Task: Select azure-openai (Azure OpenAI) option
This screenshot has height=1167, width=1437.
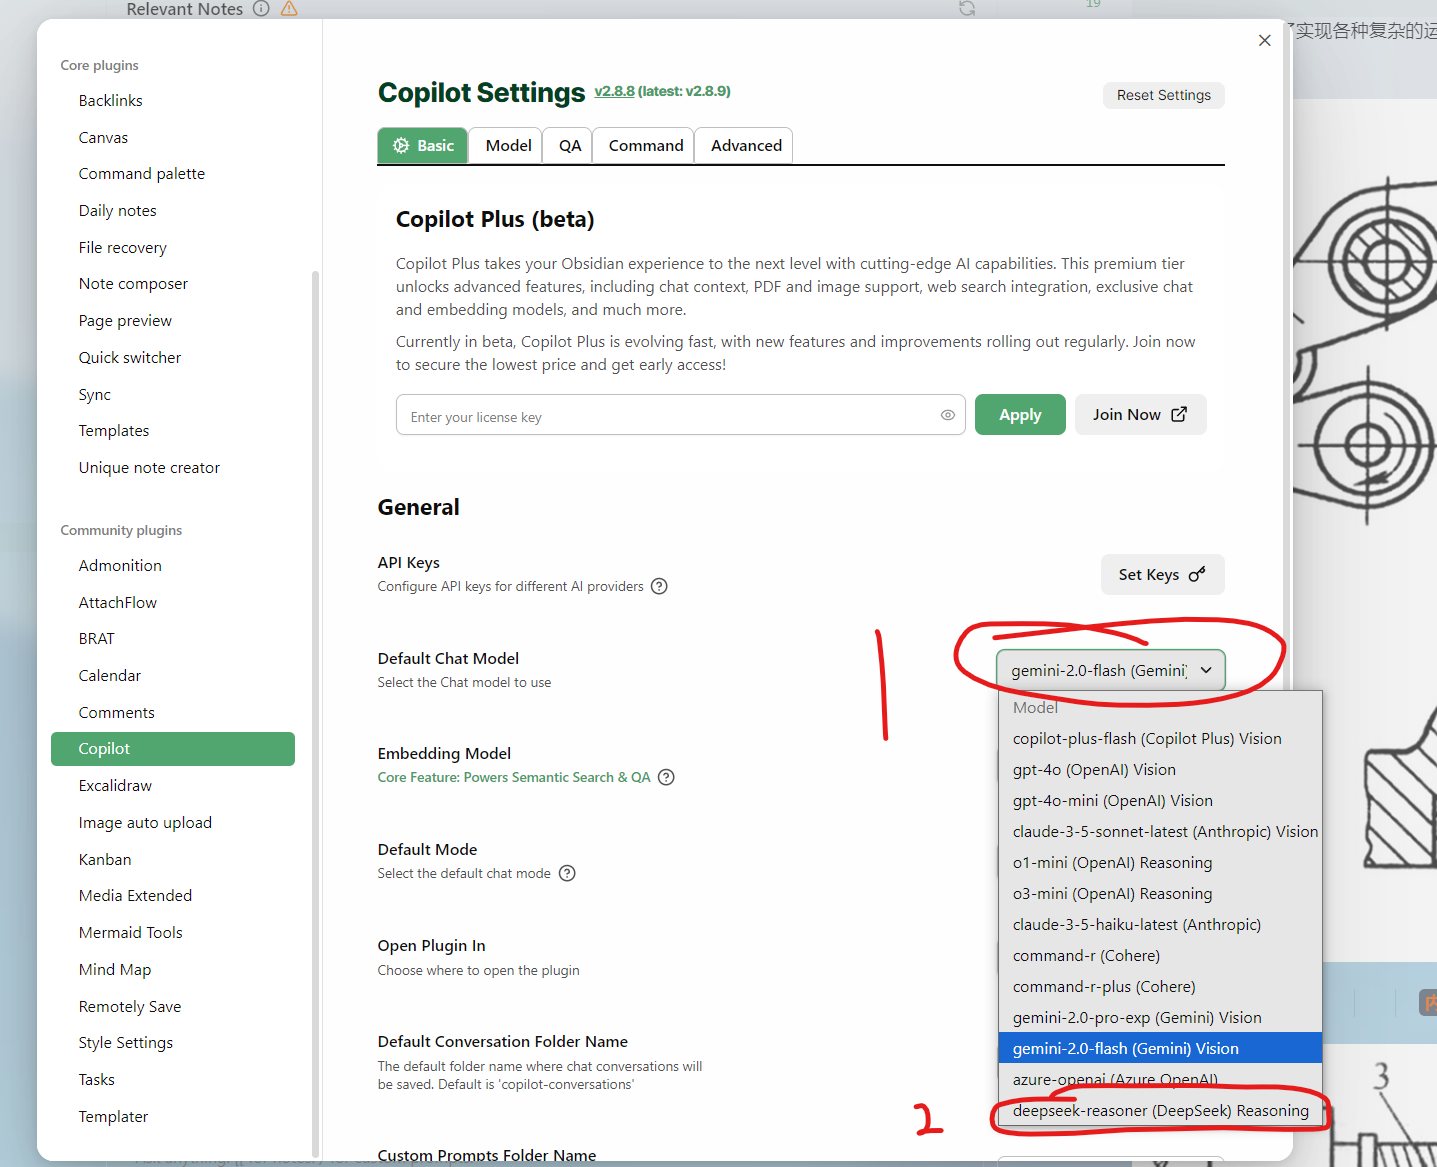Action: [x=1160, y=1080]
